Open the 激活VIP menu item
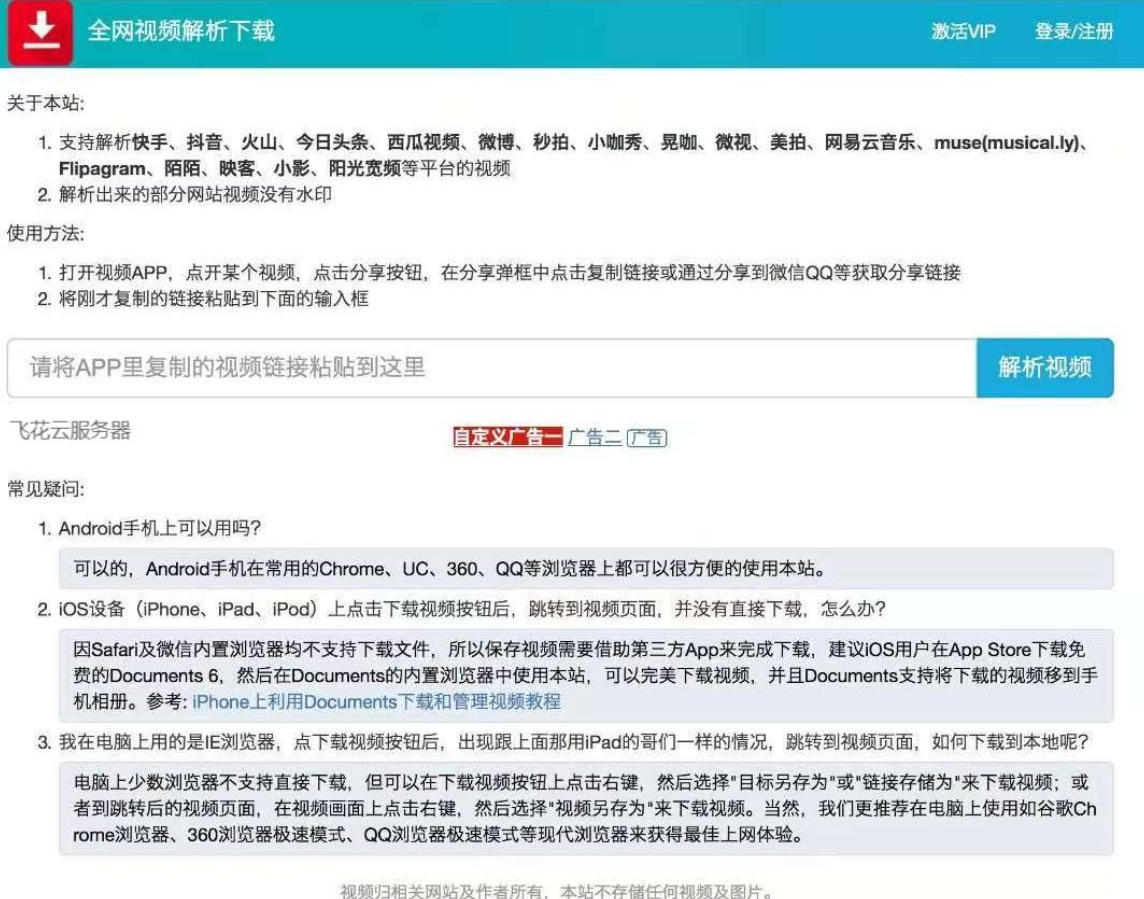This screenshot has height=899, width=1144. (x=963, y=31)
